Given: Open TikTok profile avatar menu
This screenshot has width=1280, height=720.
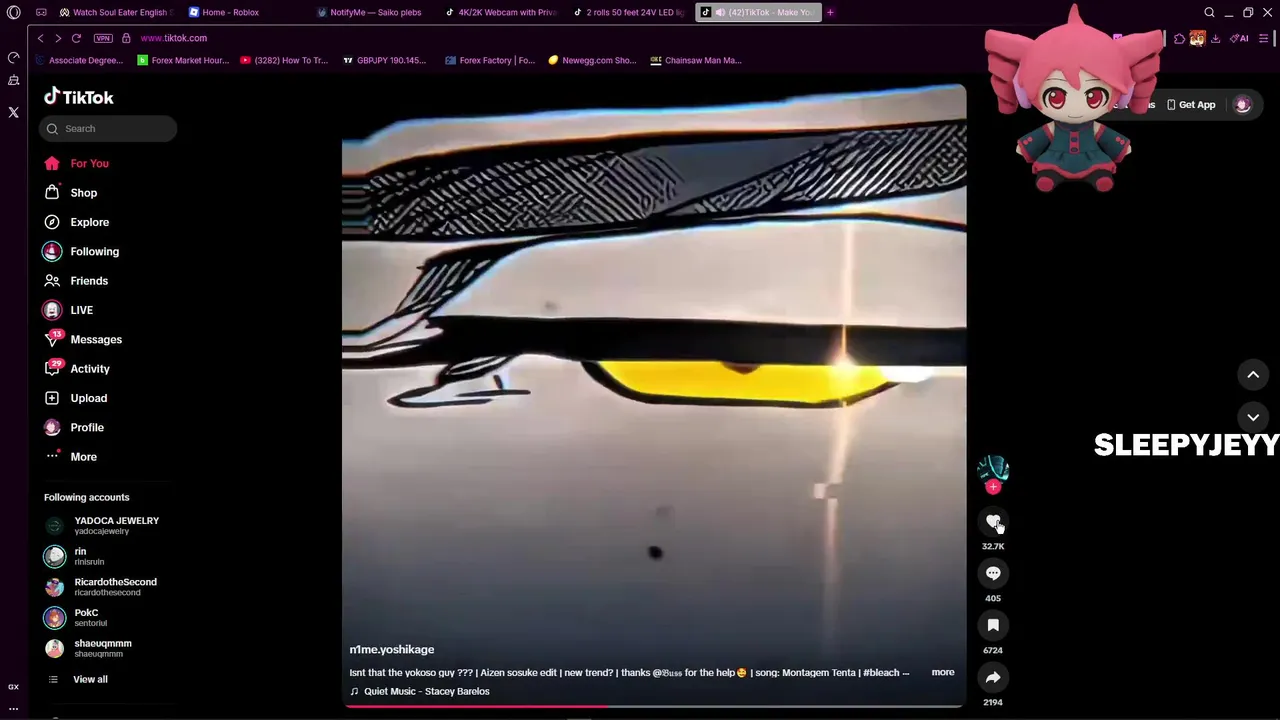Looking at the screenshot, I should [1243, 105].
